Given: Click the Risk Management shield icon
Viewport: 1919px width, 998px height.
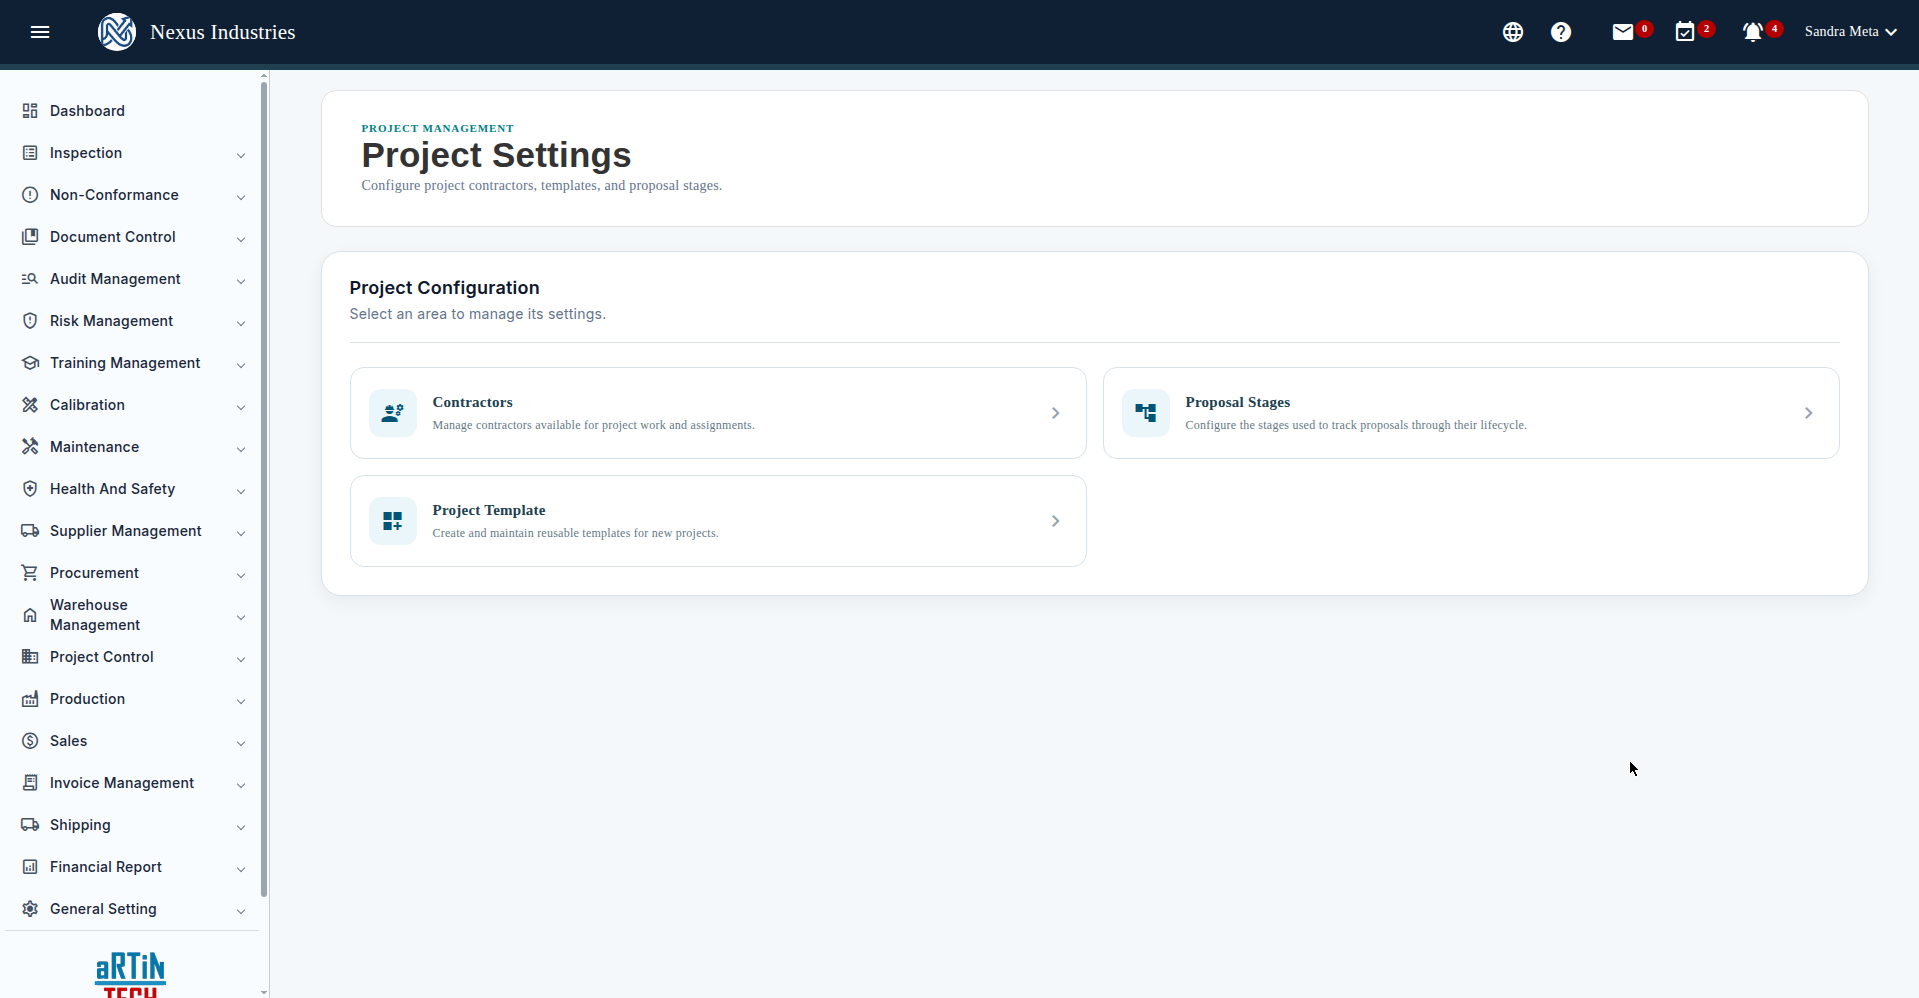Looking at the screenshot, I should click(30, 321).
